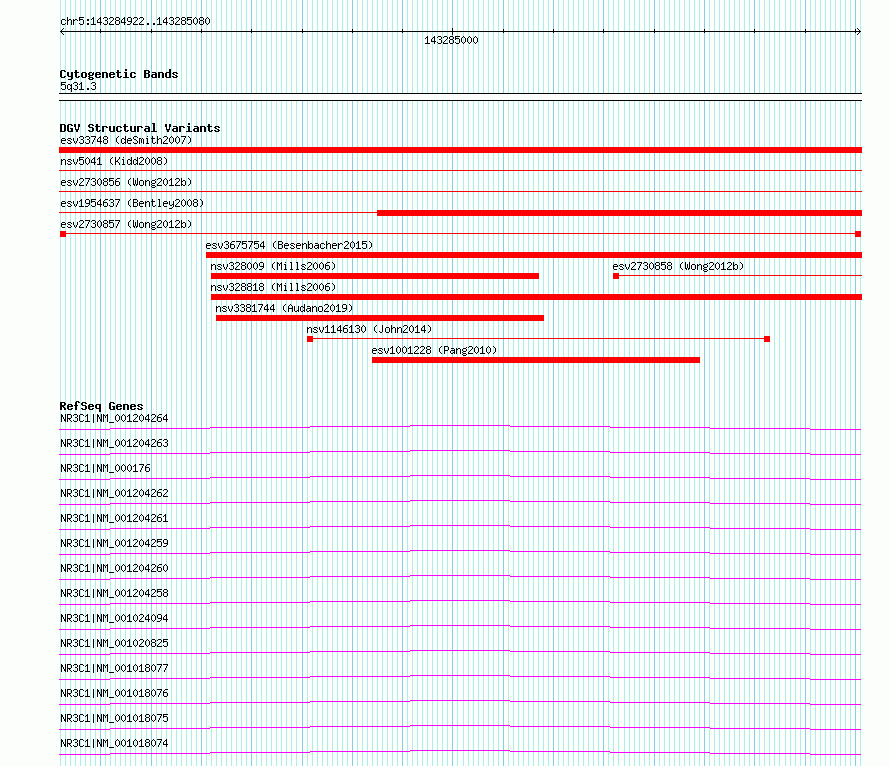Viewport: 890px width, 766px height.
Task: Open variant esv2730858 (Wong2012b) label
Action: coord(678,266)
